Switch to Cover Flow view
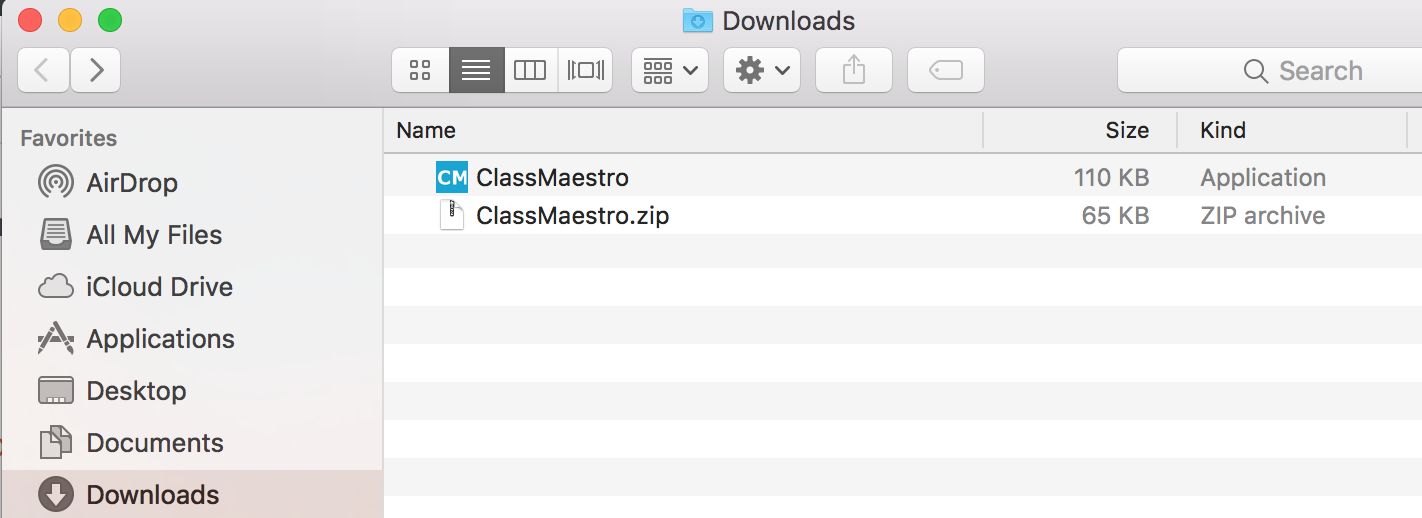 coord(585,70)
